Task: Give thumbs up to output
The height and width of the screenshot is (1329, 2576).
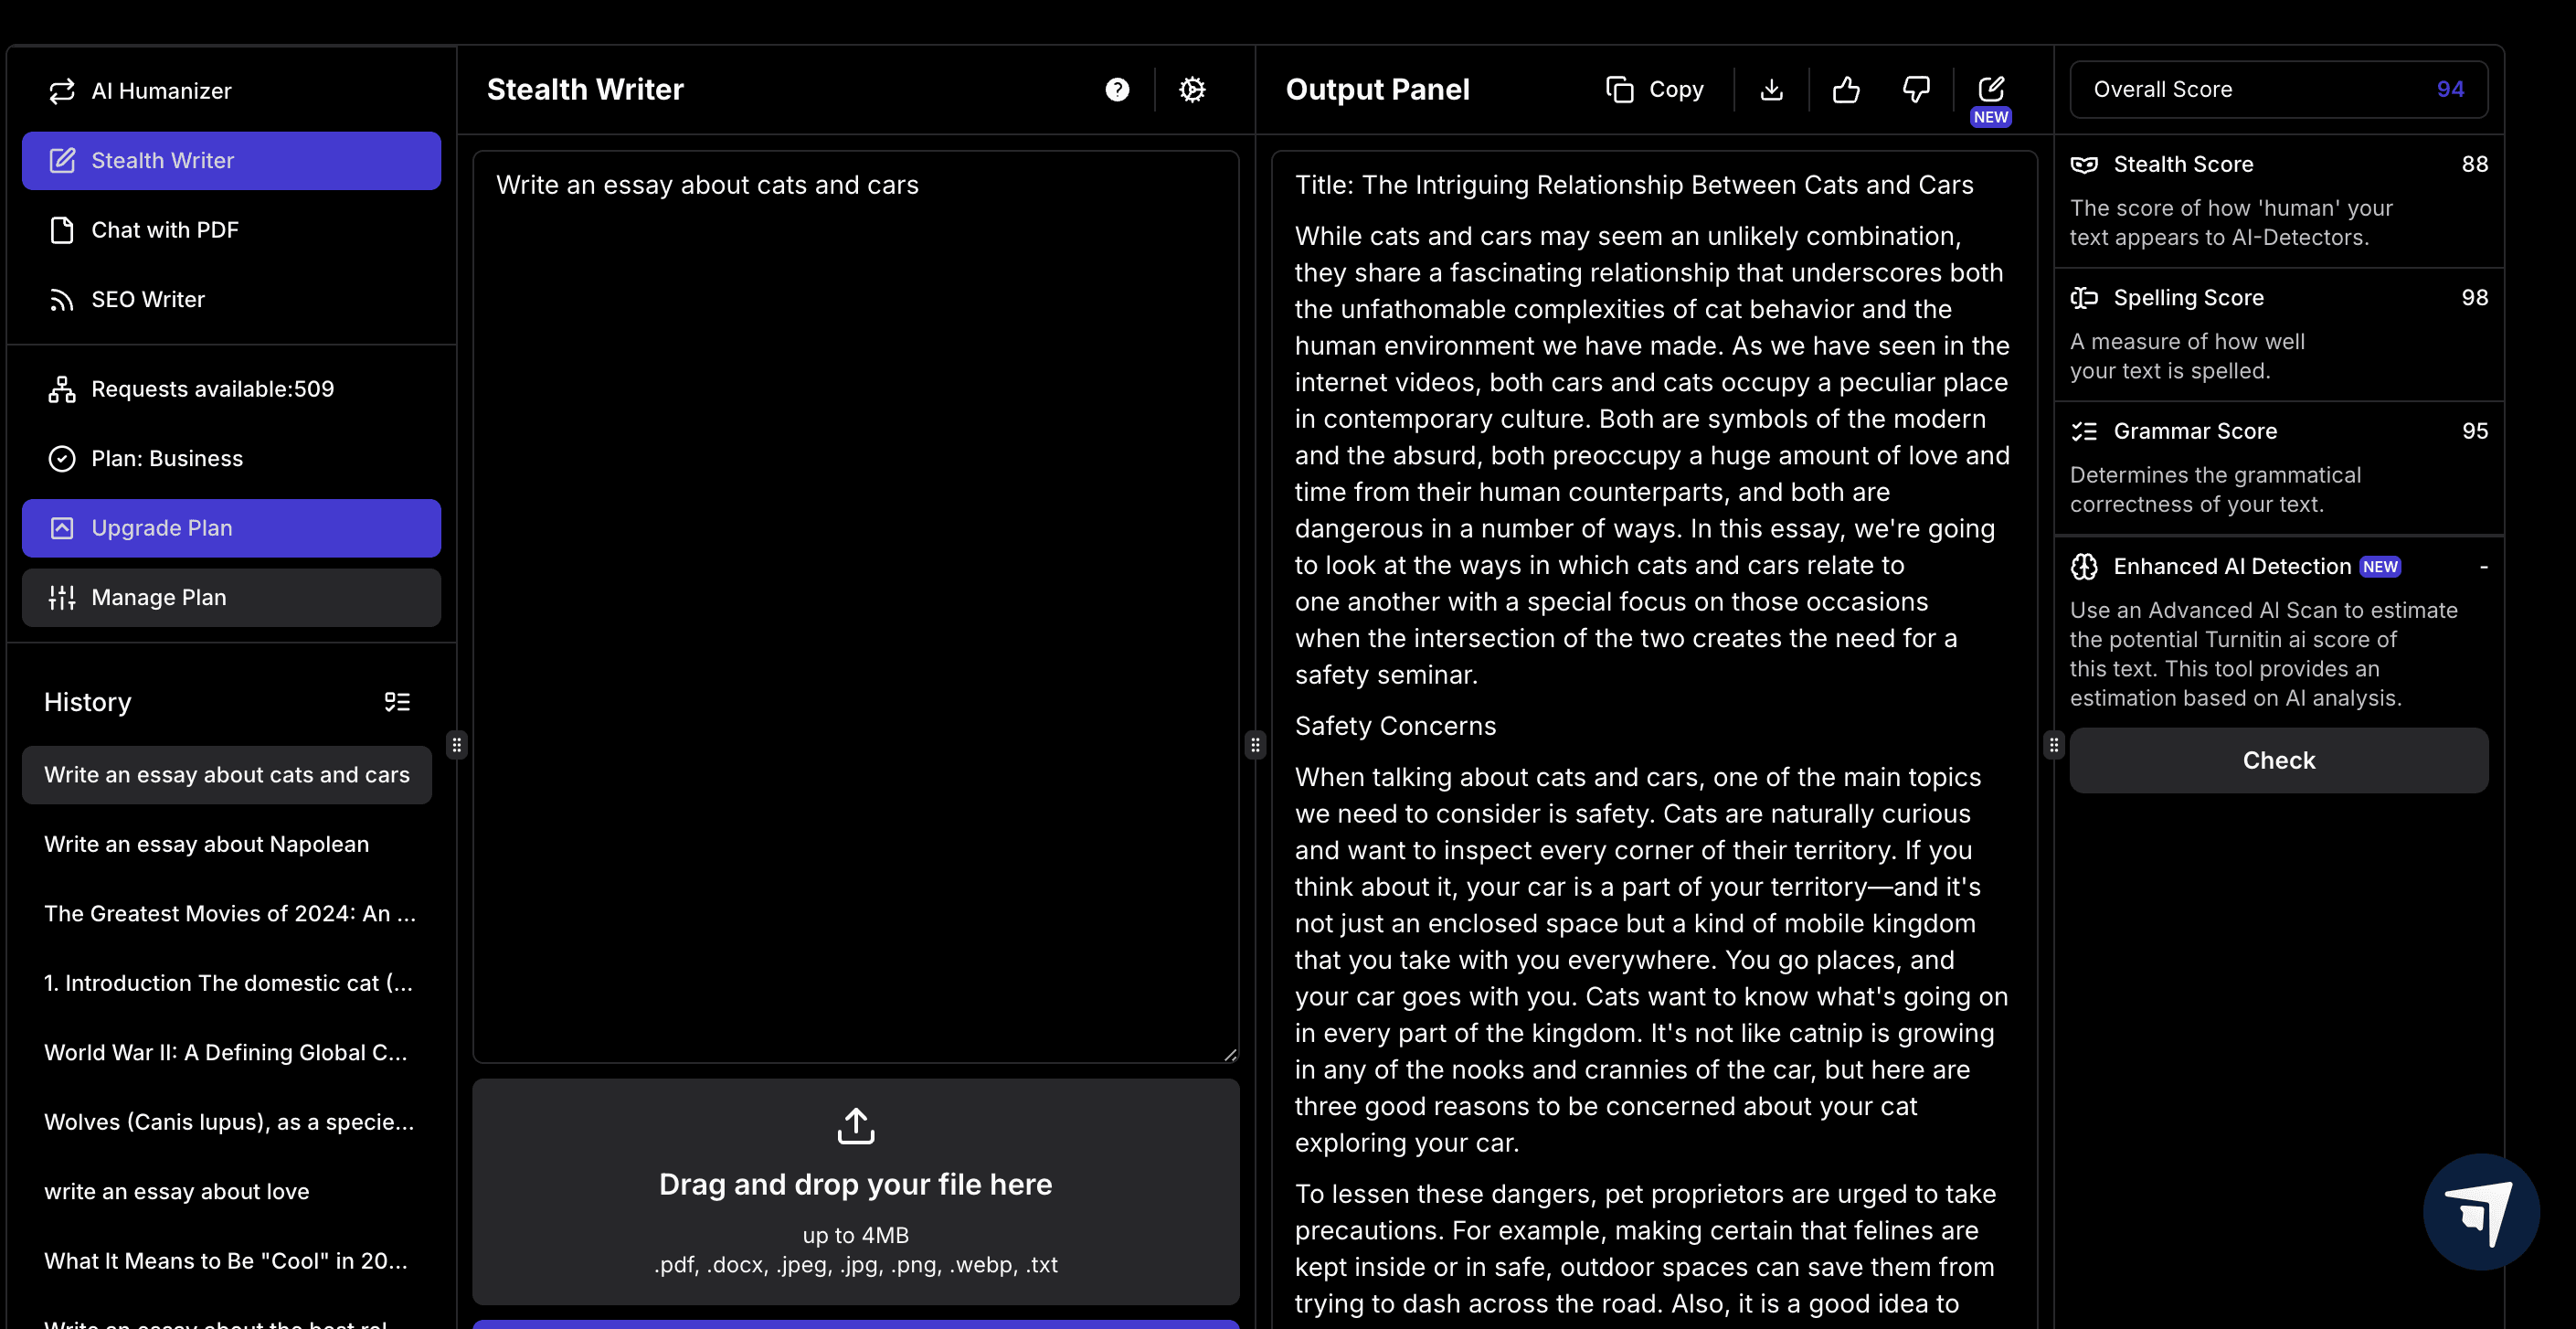Action: [1845, 90]
